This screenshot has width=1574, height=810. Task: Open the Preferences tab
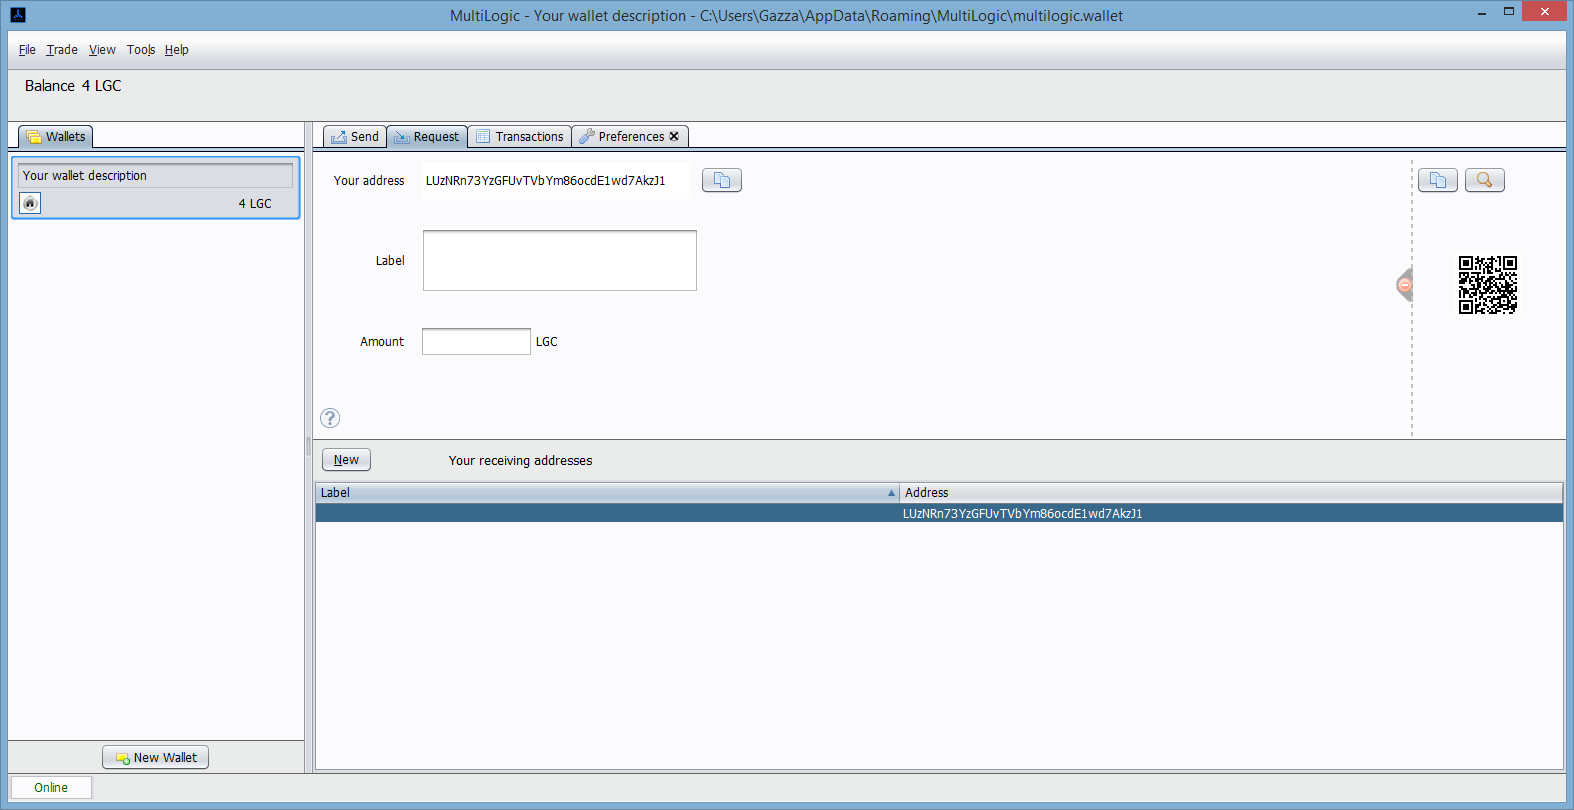630,136
